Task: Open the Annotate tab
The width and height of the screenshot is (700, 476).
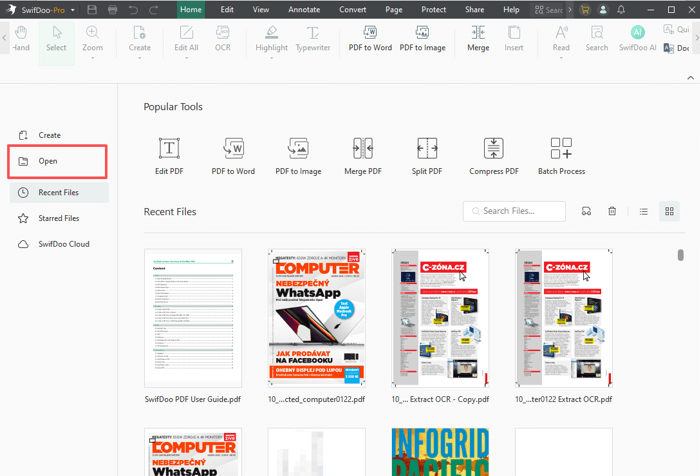Action: [x=304, y=9]
